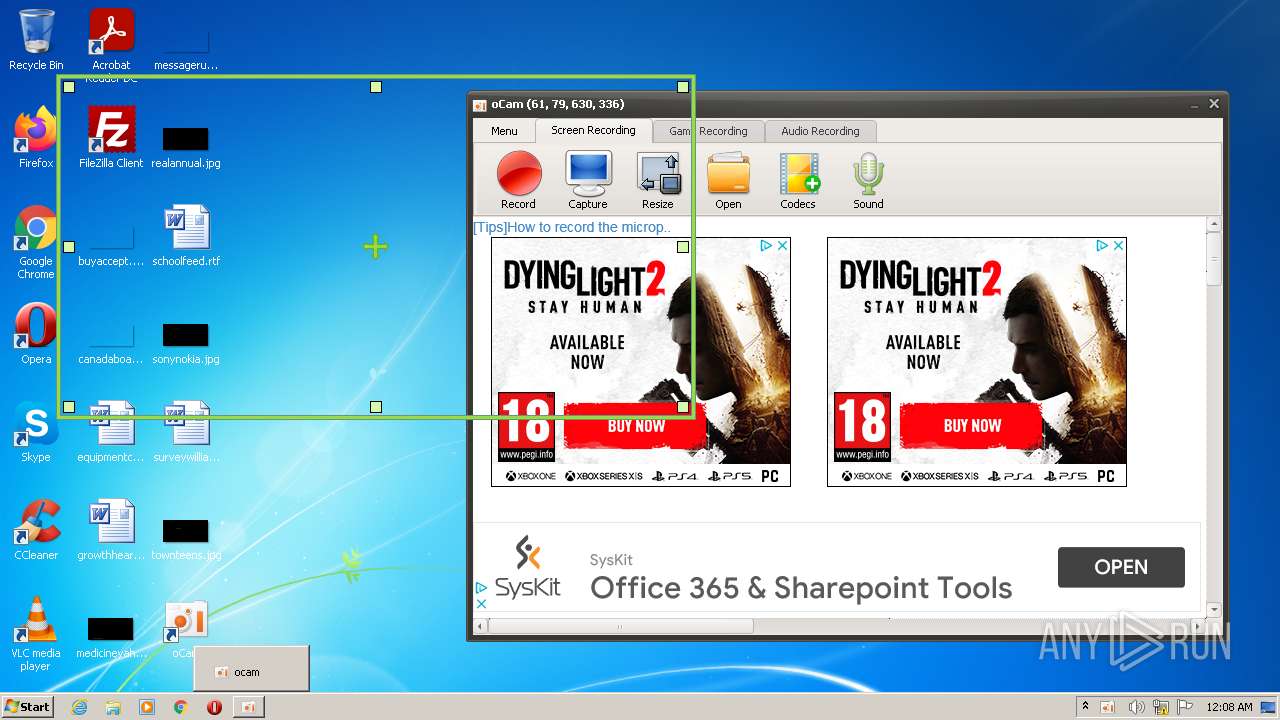This screenshot has height=720, width=1280.
Task: Click the horizontal scrollbar left arrow in oCam
Action: tap(481, 627)
